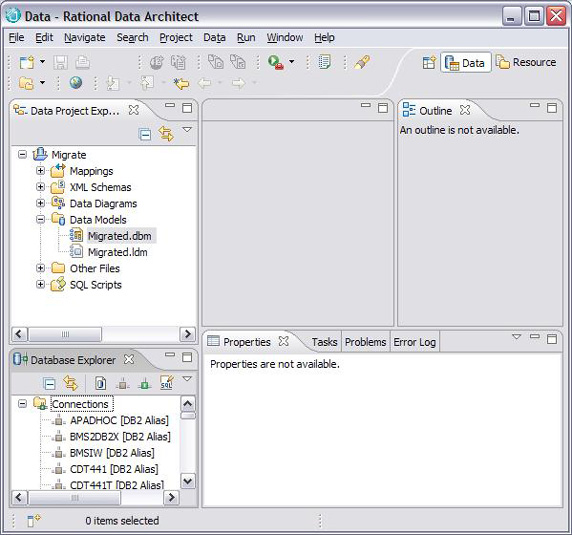Viewport: 572px width, 535px height.
Task: Open the Navigate menu
Action: pyautogui.click(x=85, y=38)
